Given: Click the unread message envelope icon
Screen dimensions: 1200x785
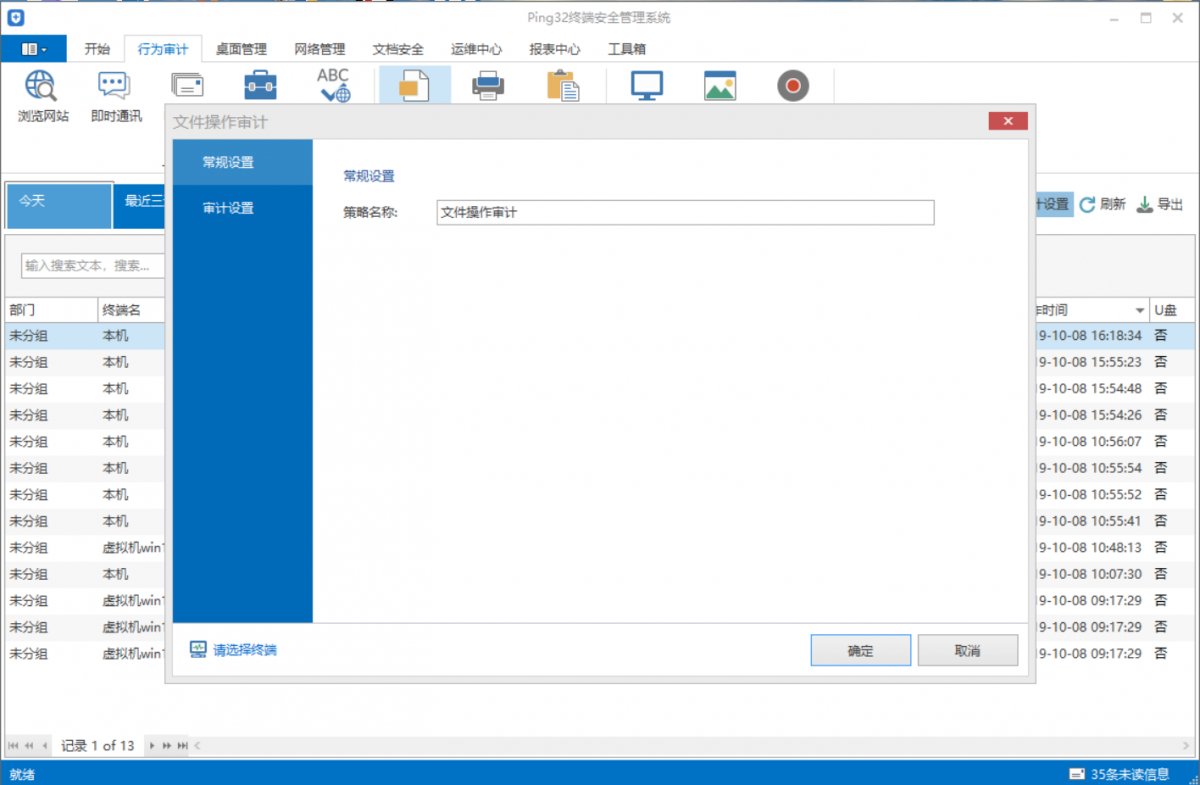Looking at the screenshot, I should click(1077, 774).
